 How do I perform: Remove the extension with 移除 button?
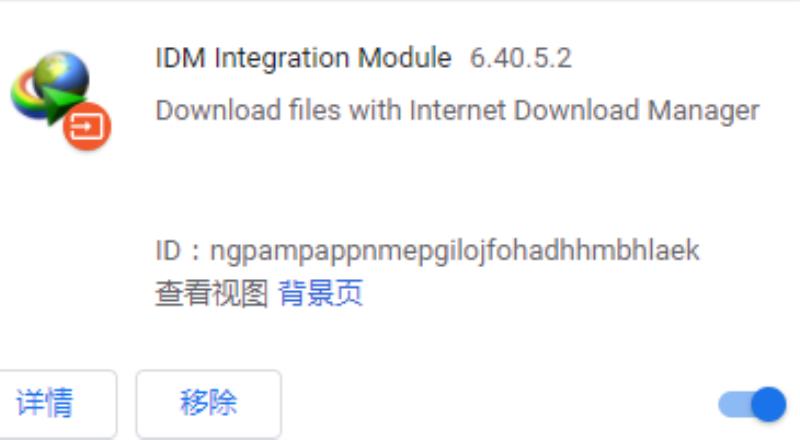pos(209,403)
